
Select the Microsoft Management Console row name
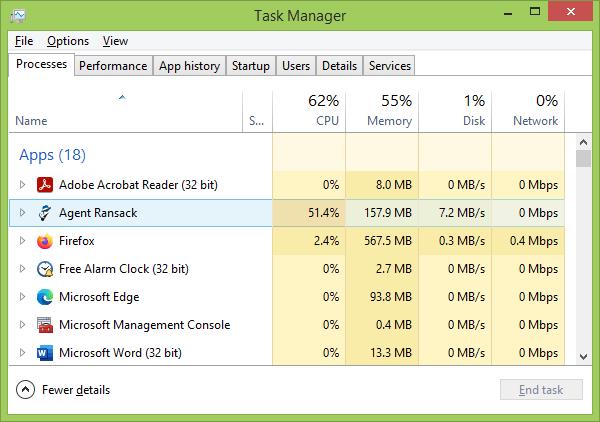145,325
